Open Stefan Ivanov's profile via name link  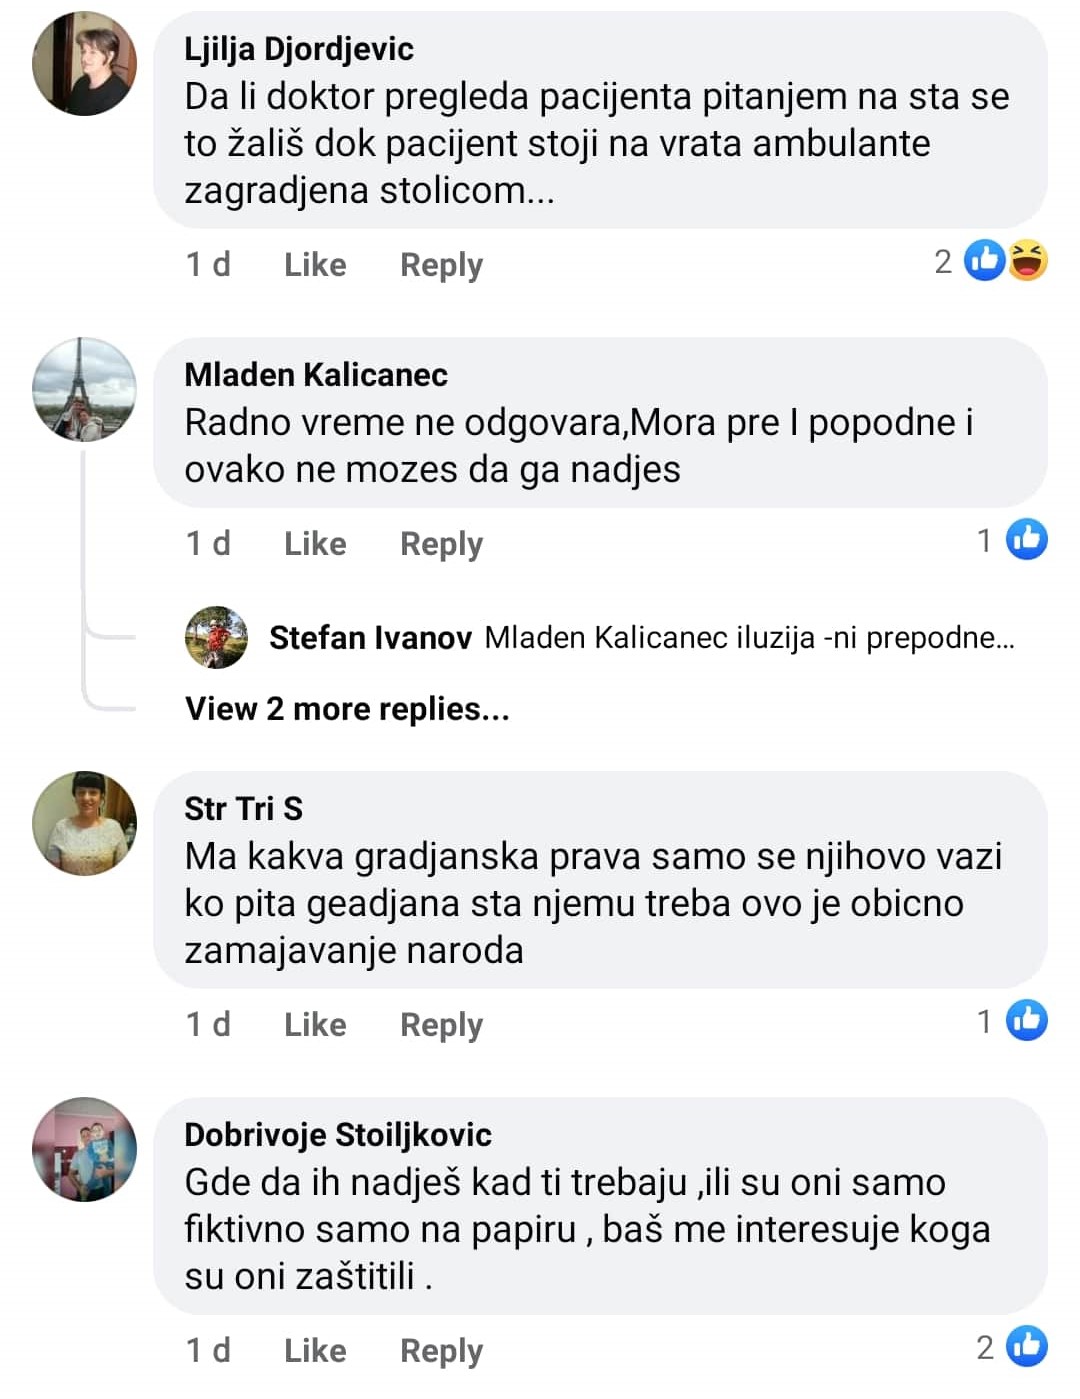point(370,638)
